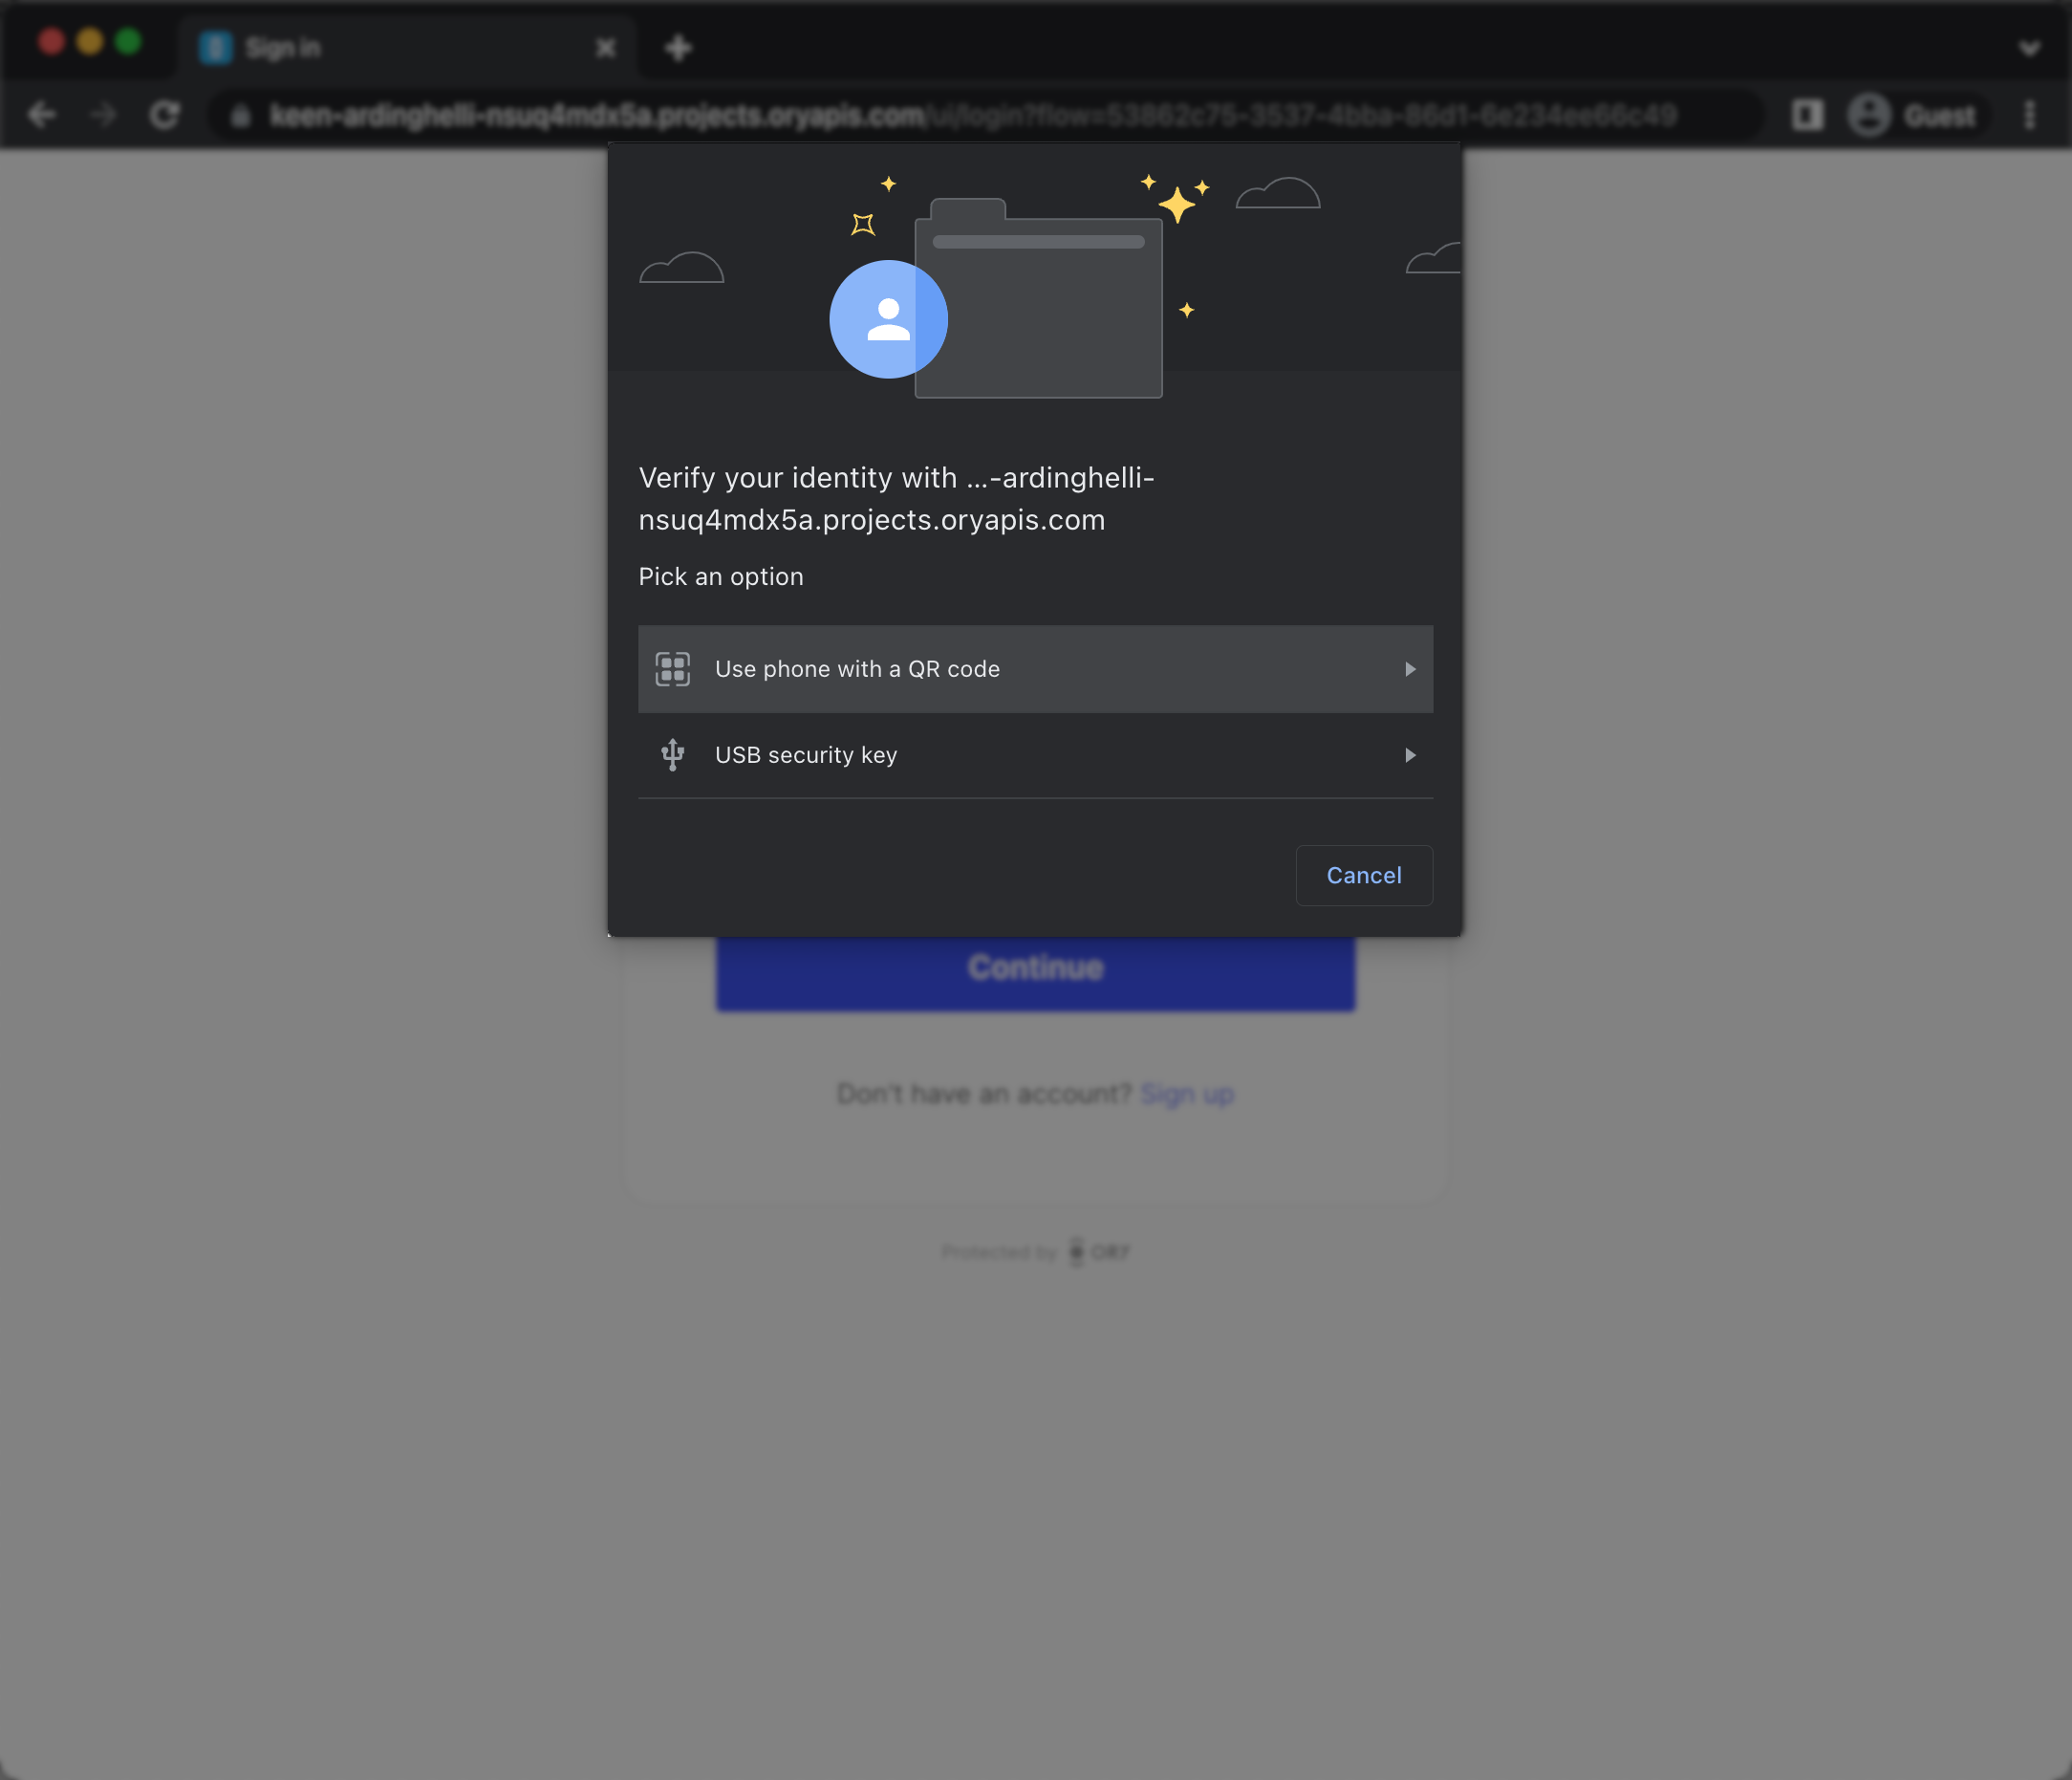Click the USB security key icon

tap(673, 756)
